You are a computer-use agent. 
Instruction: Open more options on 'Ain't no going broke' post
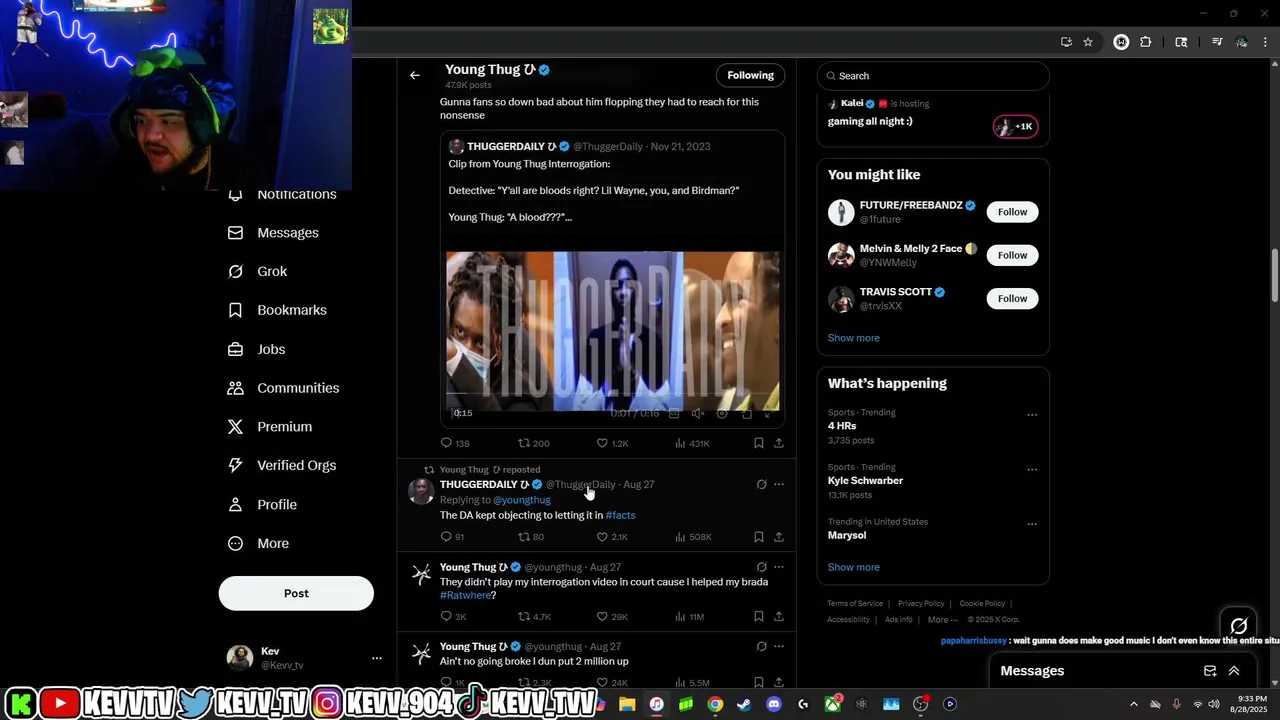click(779, 647)
